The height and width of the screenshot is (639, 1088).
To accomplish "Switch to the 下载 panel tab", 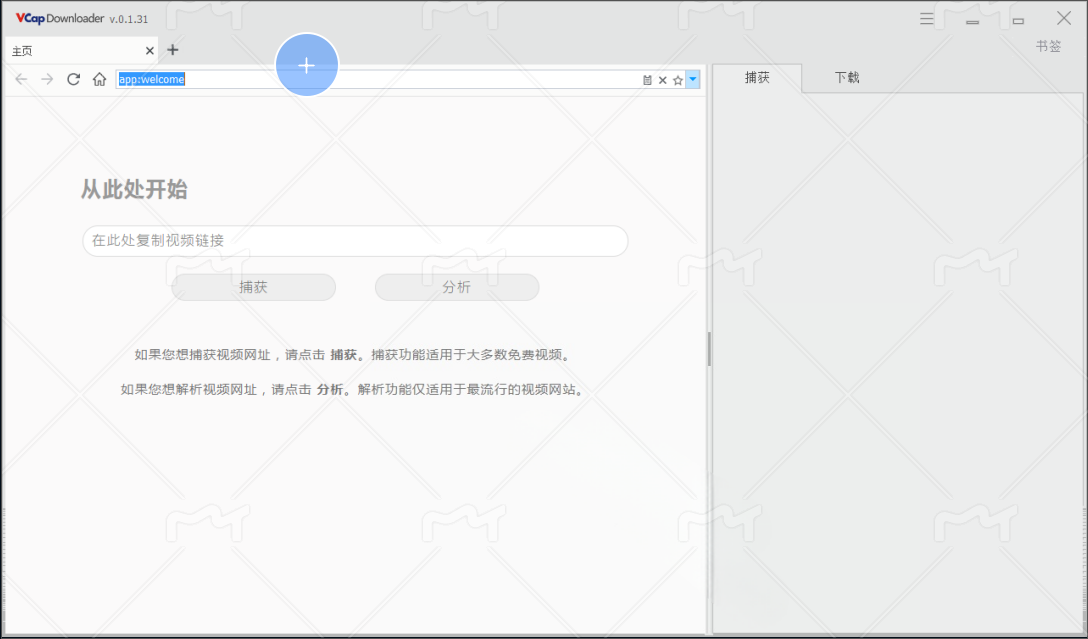I will 847,77.
